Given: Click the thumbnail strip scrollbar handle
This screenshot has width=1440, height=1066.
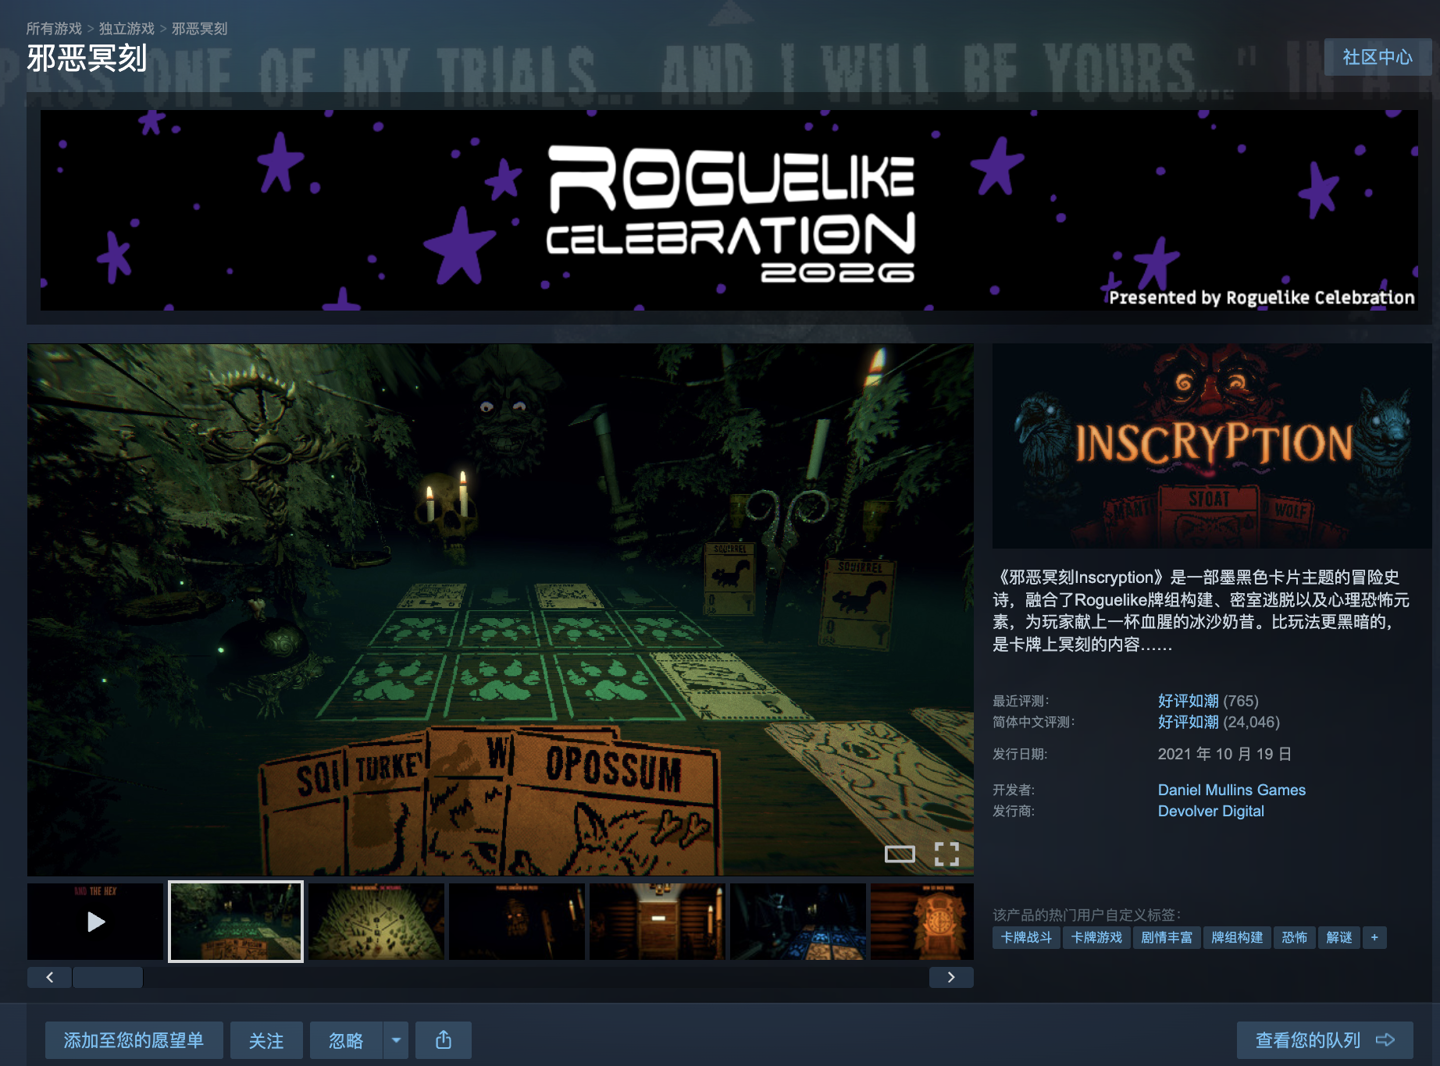Looking at the screenshot, I should (108, 977).
